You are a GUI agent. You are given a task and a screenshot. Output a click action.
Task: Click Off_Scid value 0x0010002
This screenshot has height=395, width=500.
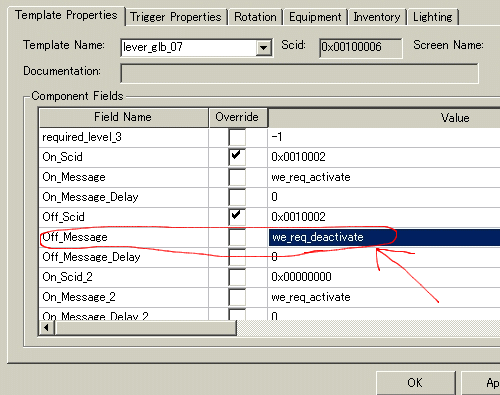click(298, 217)
